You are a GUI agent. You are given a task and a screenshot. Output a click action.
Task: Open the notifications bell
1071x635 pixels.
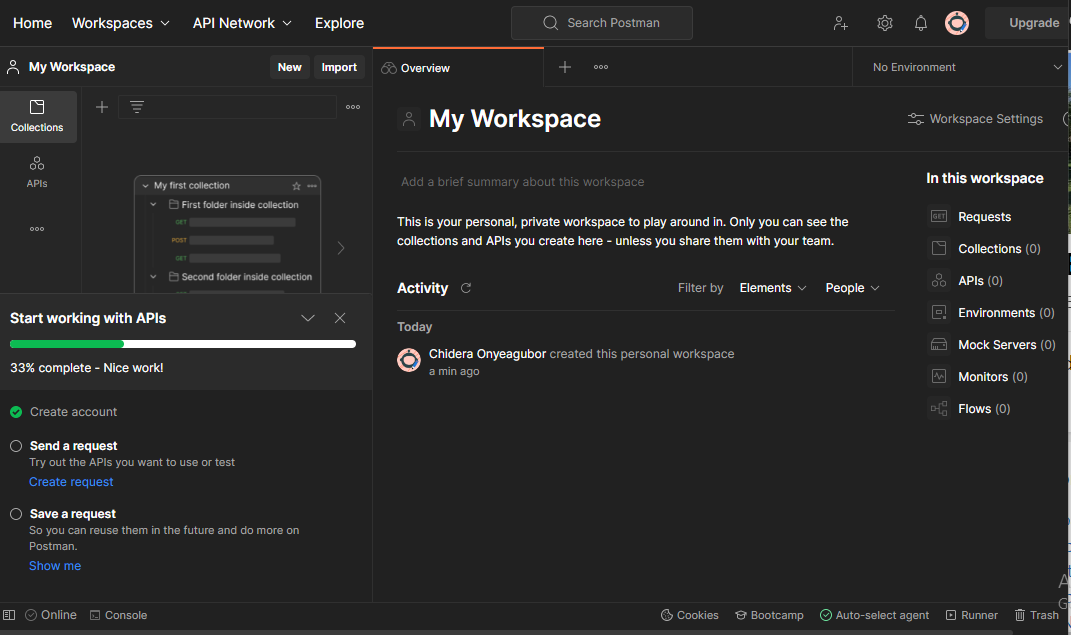[921, 23]
